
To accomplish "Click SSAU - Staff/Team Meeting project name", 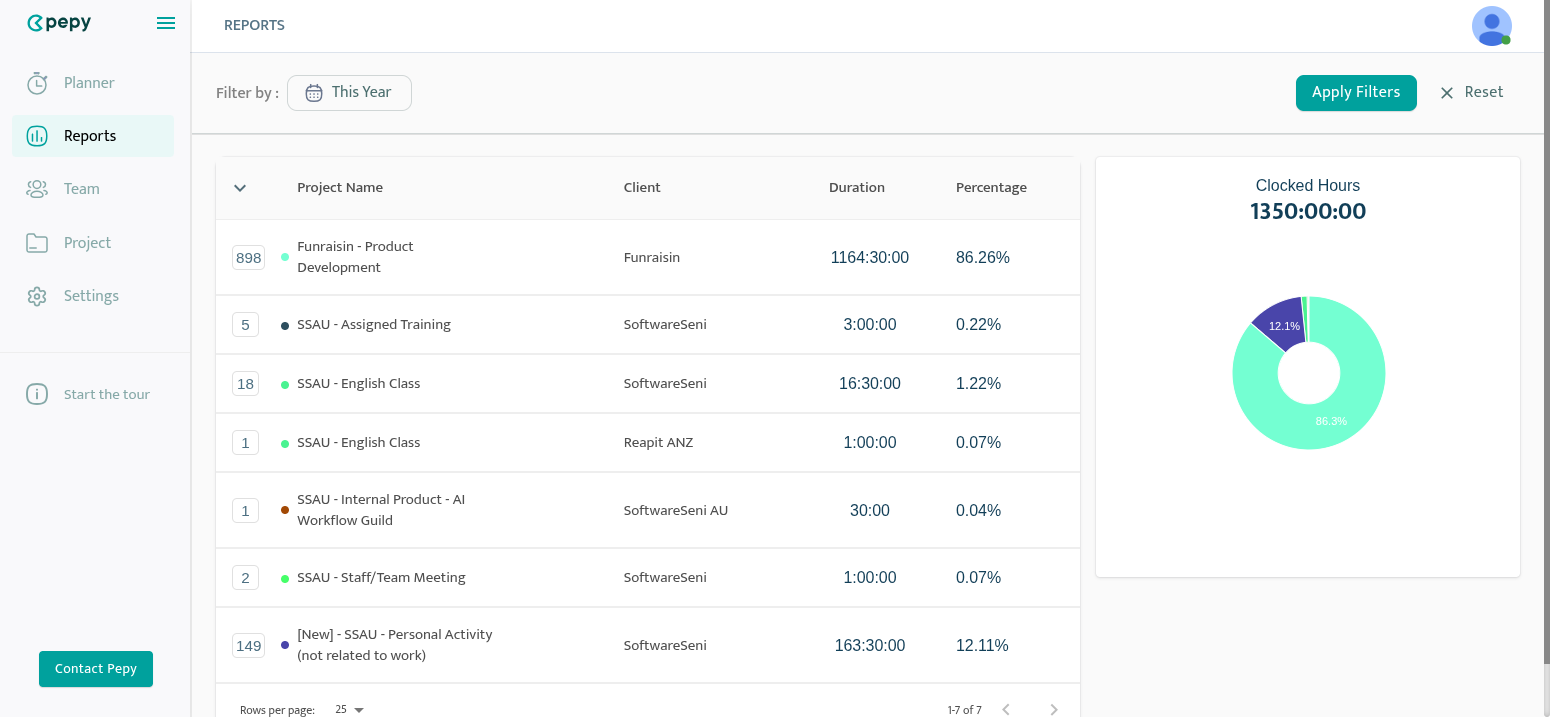I will [x=381, y=578].
